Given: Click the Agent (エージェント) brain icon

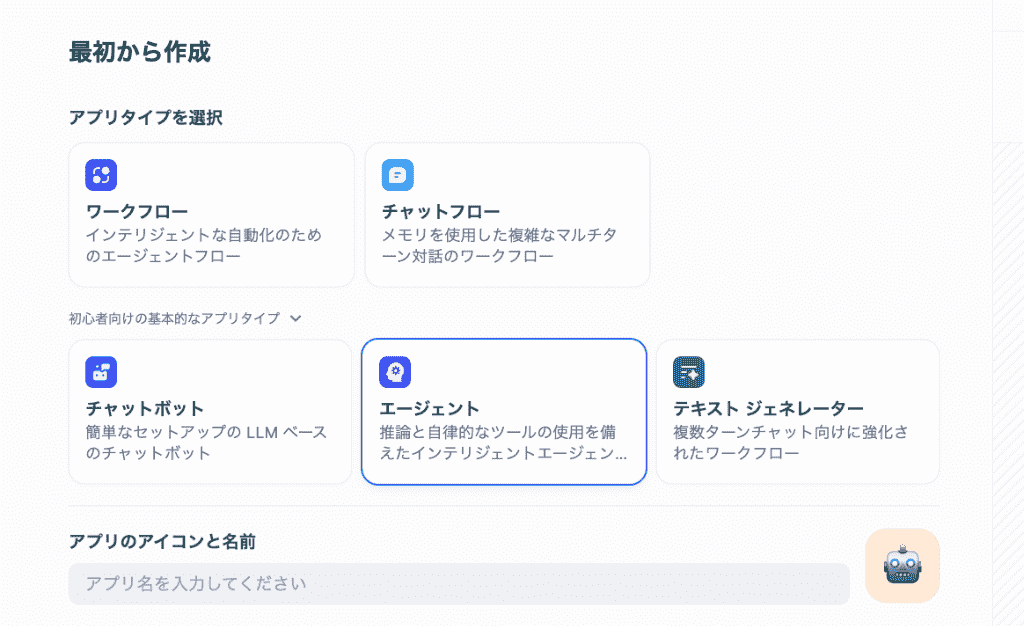Looking at the screenshot, I should (x=395, y=372).
